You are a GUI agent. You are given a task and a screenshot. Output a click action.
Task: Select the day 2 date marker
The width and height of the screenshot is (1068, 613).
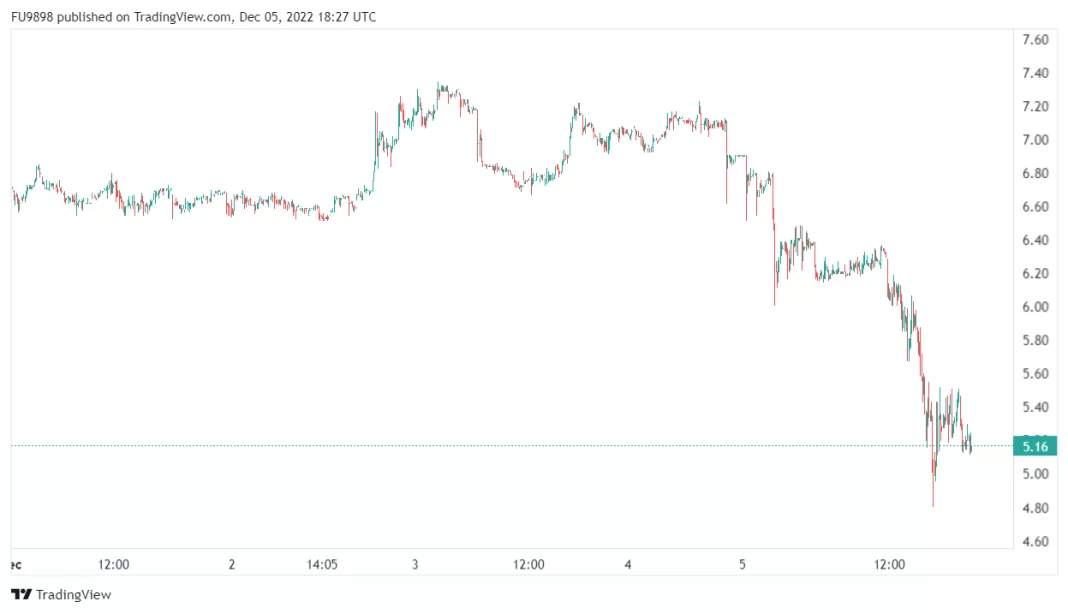(x=232, y=565)
